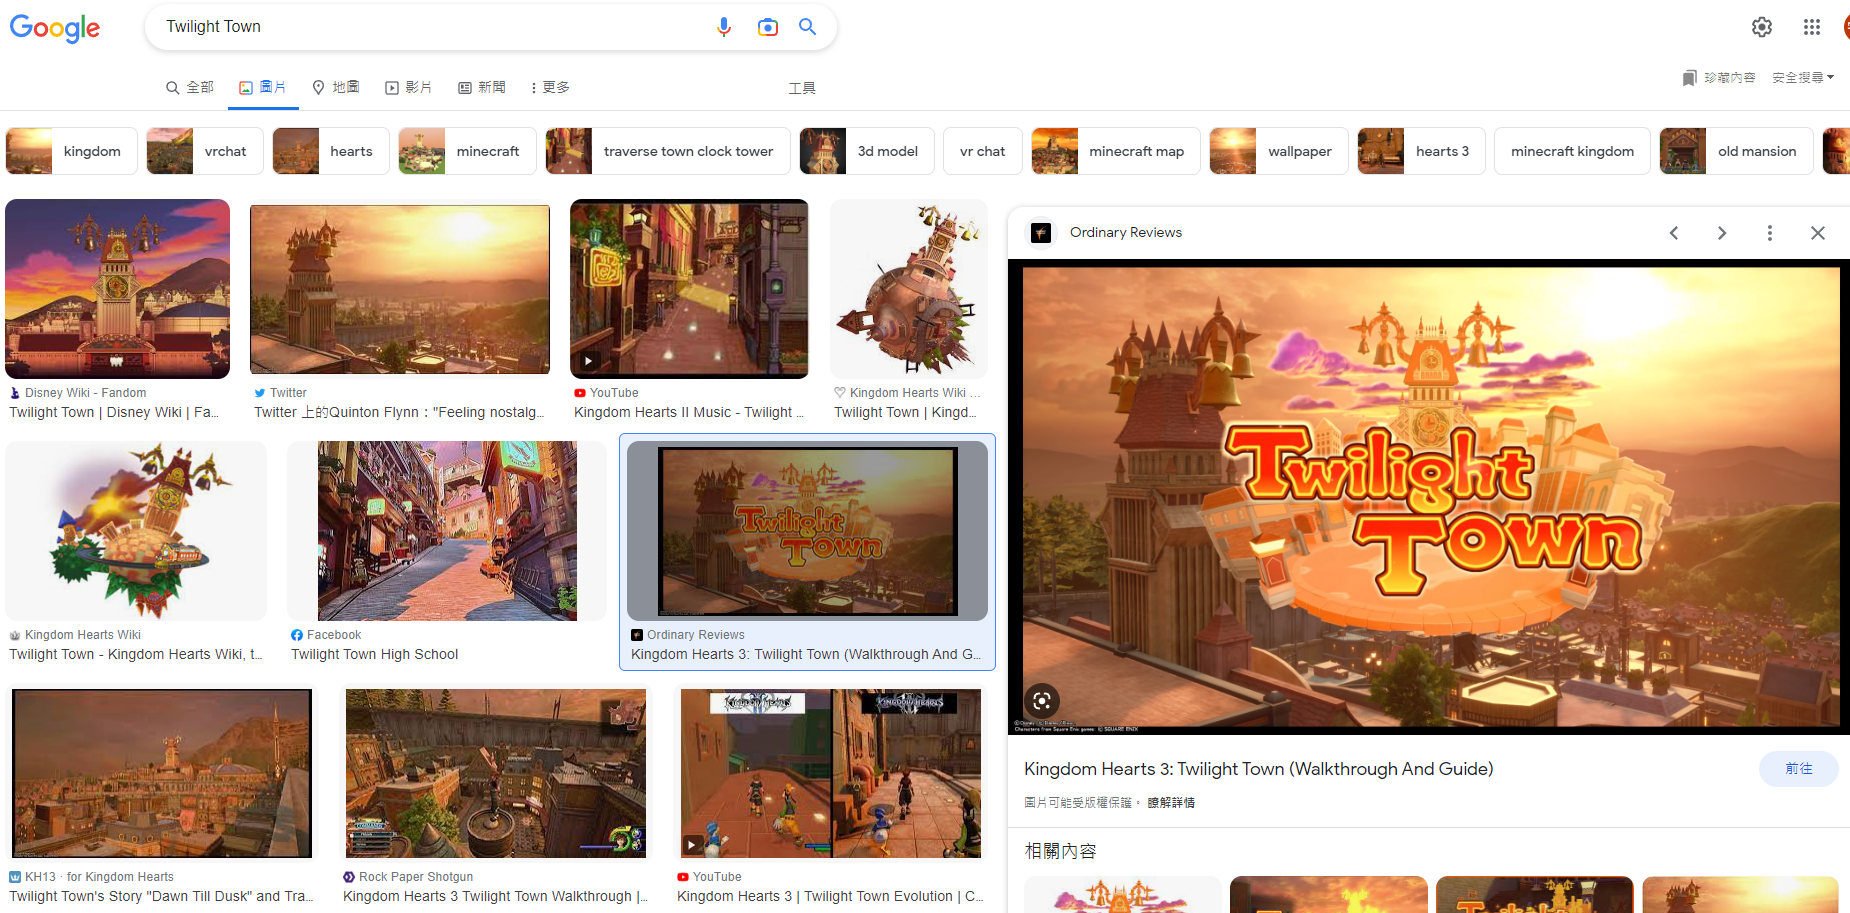Switch to the 全部 (All) tab
Viewport: 1850px width, 913px height.
tap(190, 88)
